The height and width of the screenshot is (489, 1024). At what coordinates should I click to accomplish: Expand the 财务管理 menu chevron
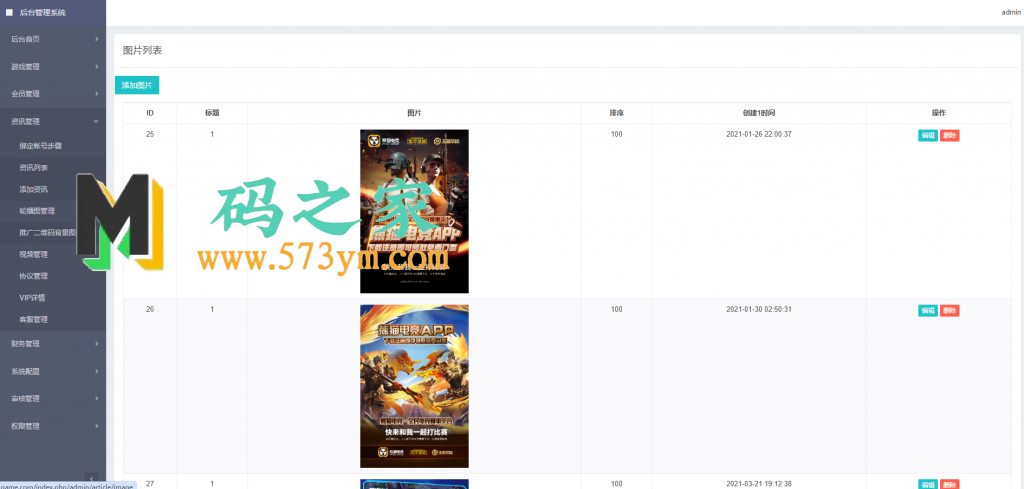tap(97, 343)
